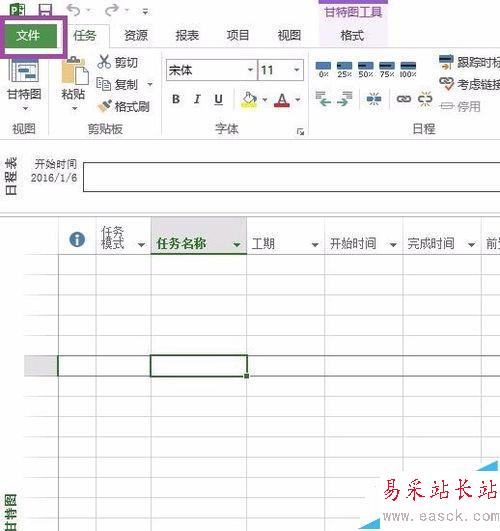Image resolution: width=500 pixels, height=531 pixels.
Task: Mark task 25% complete
Action: 345,69
